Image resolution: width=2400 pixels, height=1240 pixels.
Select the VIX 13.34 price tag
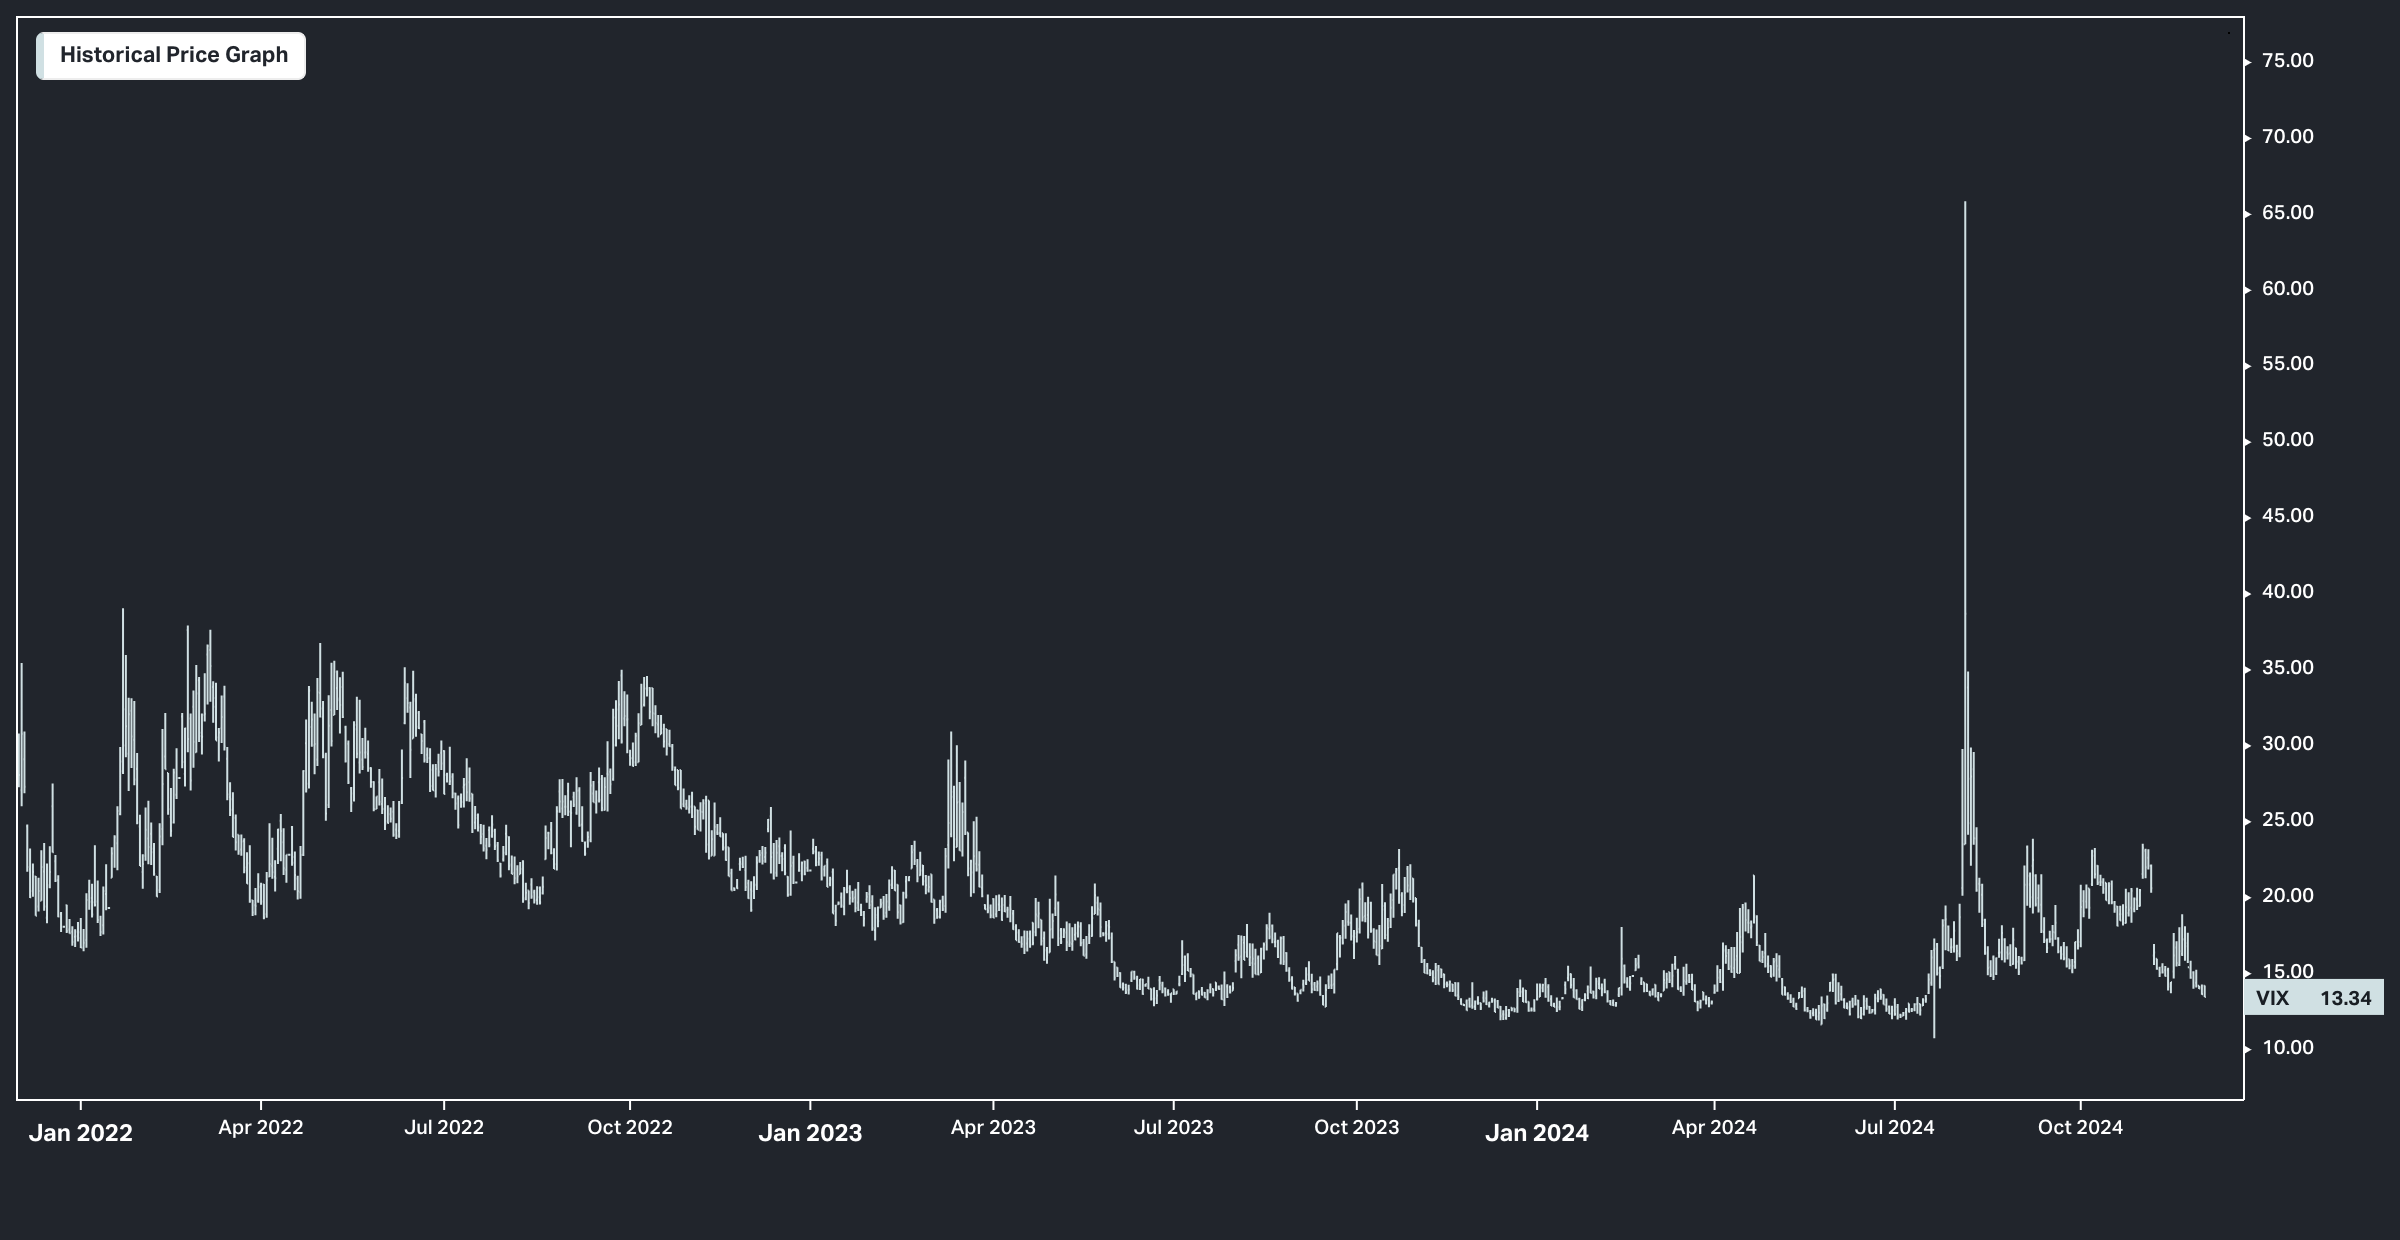(x=2314, y=998)
